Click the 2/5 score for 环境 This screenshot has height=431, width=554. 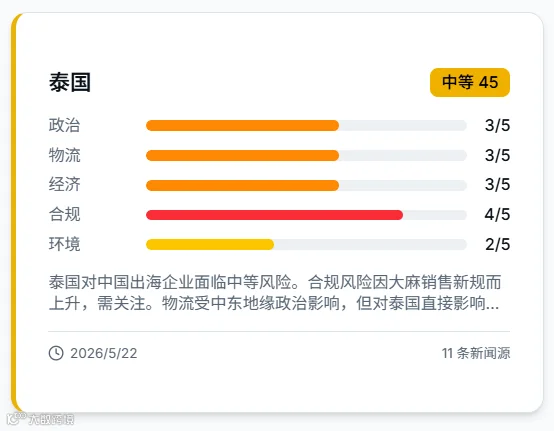pos(497,244)
